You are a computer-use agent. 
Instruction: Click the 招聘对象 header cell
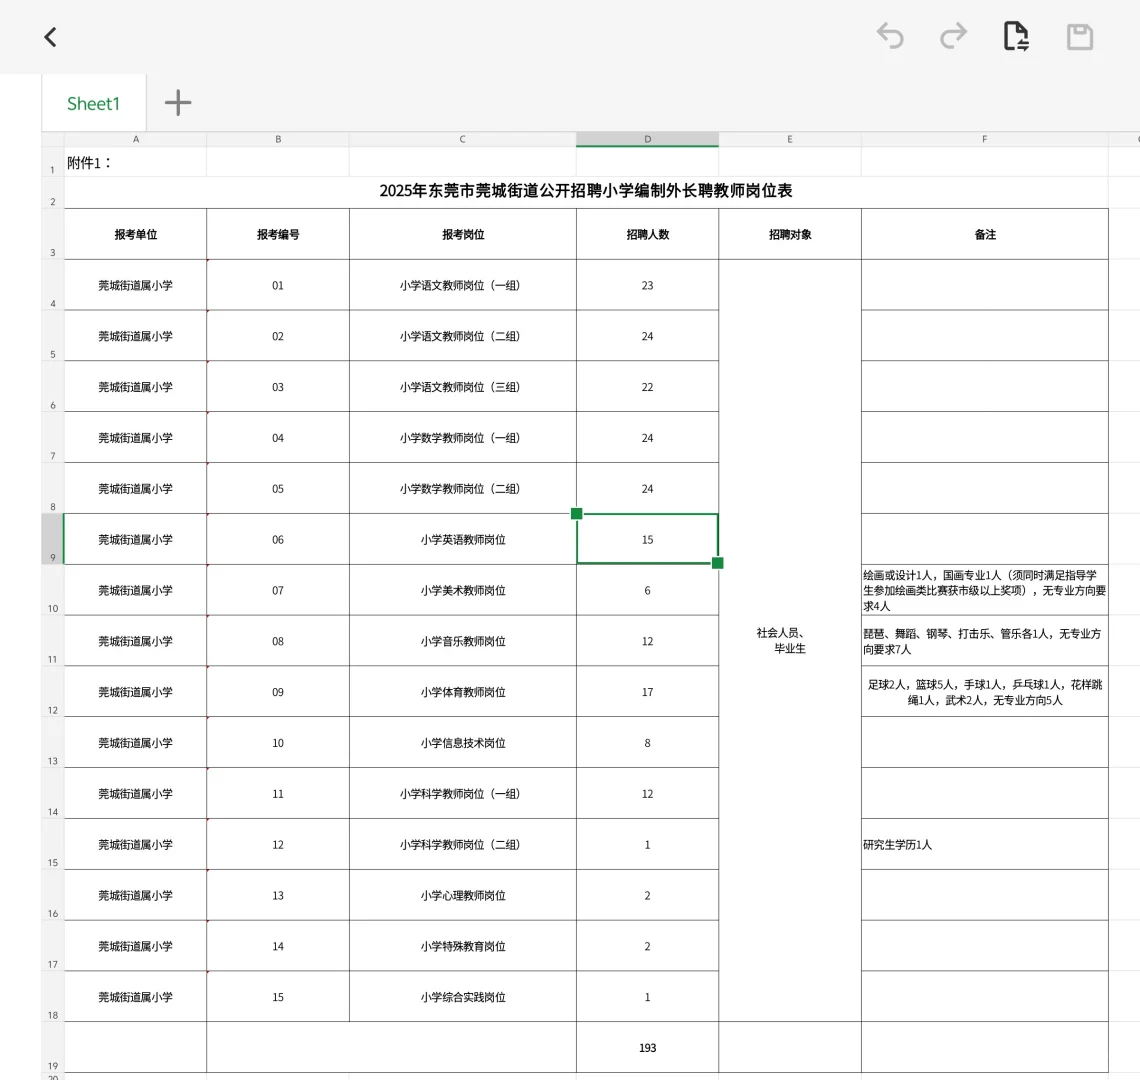click(x=790, y=234)
